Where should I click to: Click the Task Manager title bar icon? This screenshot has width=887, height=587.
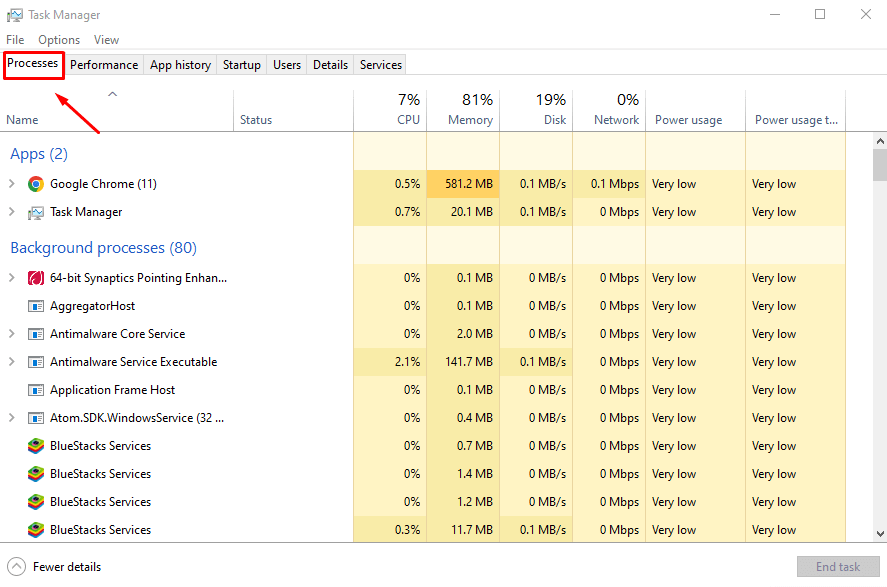(x=14, y=14)
